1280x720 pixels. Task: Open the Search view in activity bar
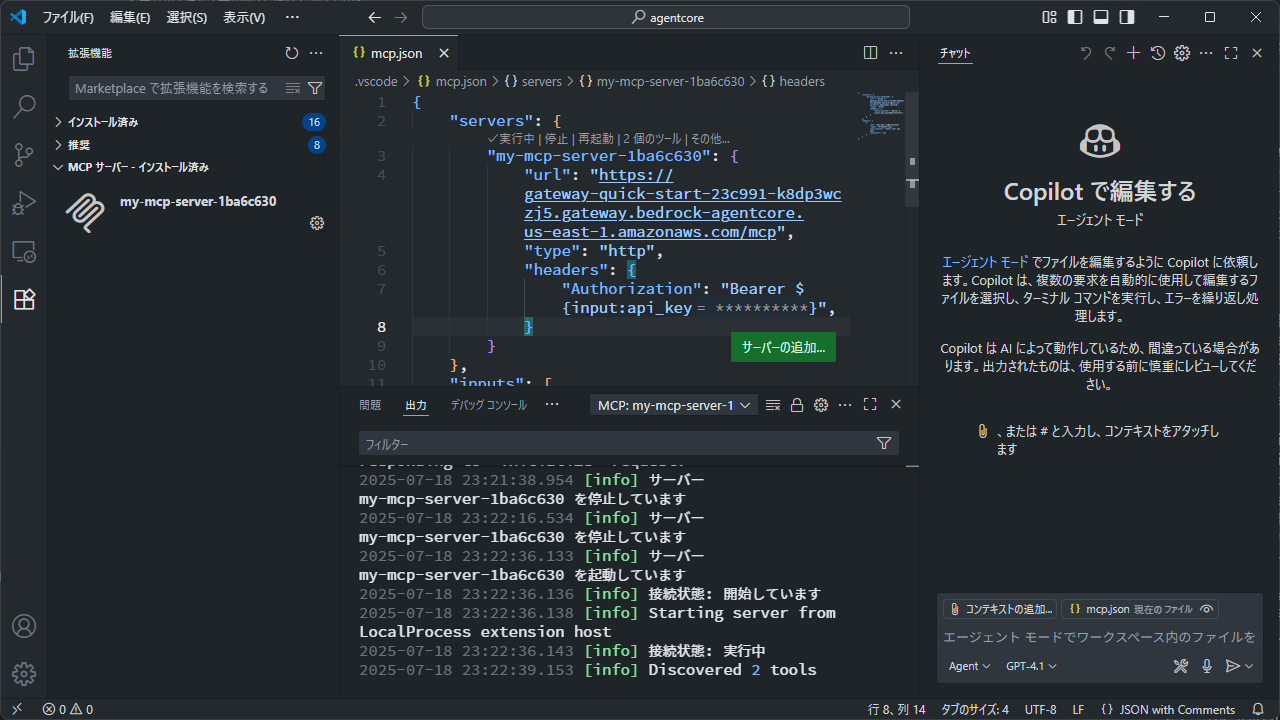[24, 106]
